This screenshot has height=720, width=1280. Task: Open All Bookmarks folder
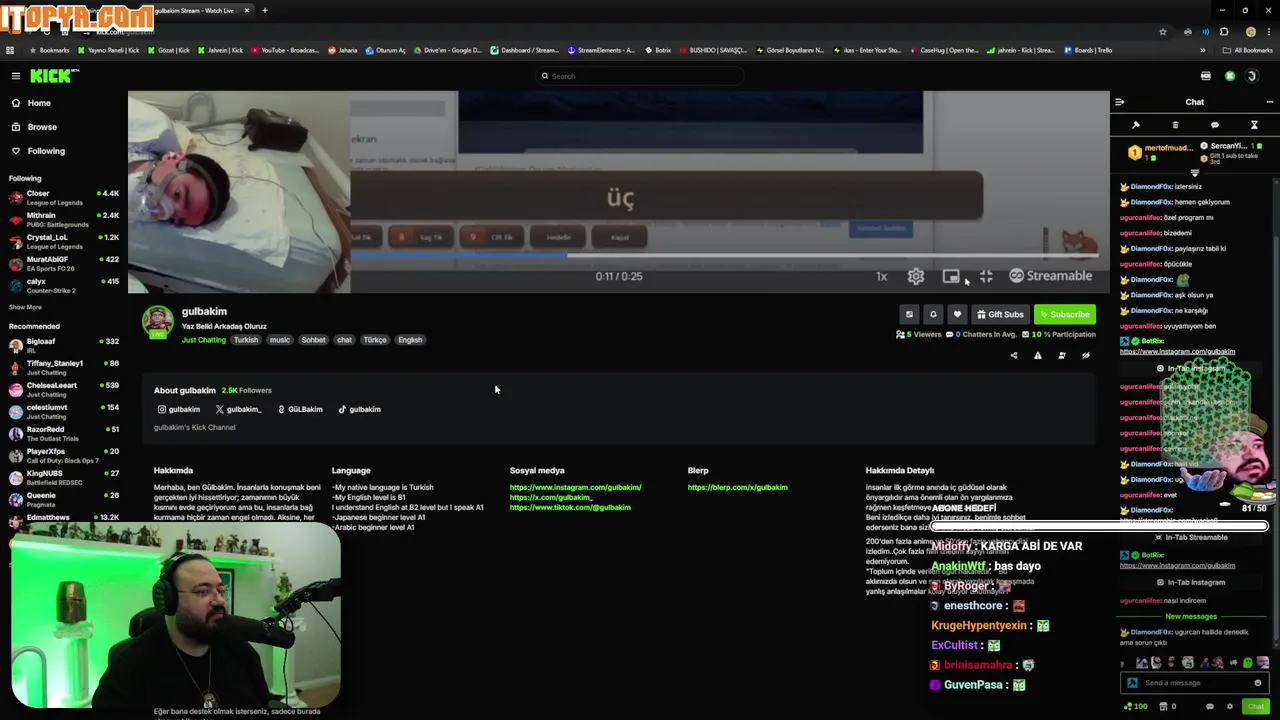(1248, 50)
